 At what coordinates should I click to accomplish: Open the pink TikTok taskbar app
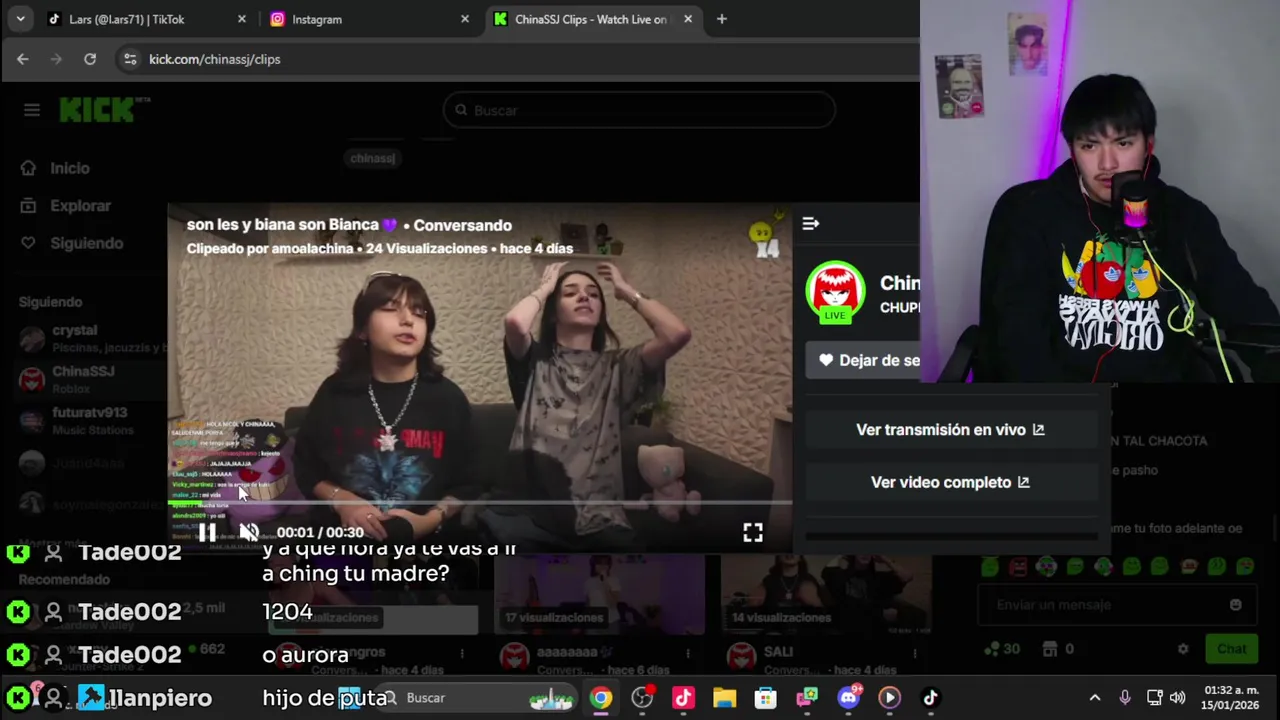(x=683, y=698)
